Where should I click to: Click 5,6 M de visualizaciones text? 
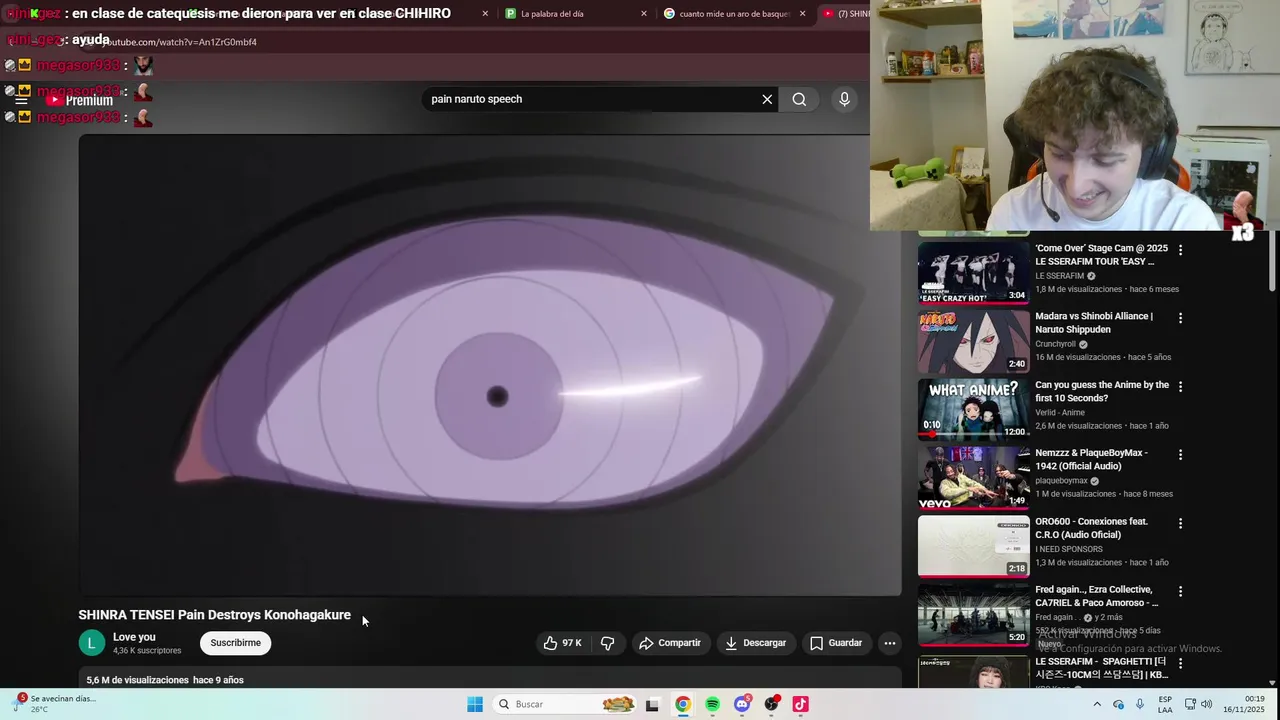(138, 680)
